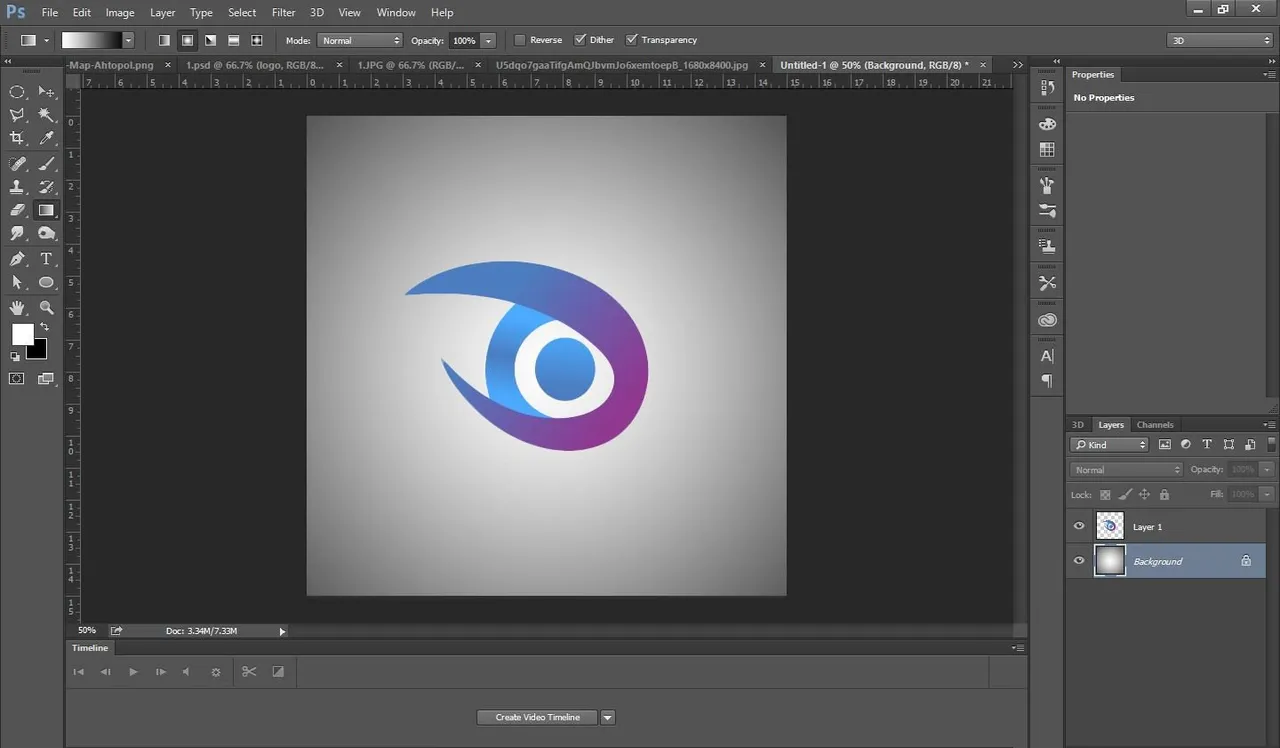Uncheck the Transparency checkbox
Image resolution: width=1280 pixels, height=748 pixels.
pyautogui.click(x=631, y=40)
